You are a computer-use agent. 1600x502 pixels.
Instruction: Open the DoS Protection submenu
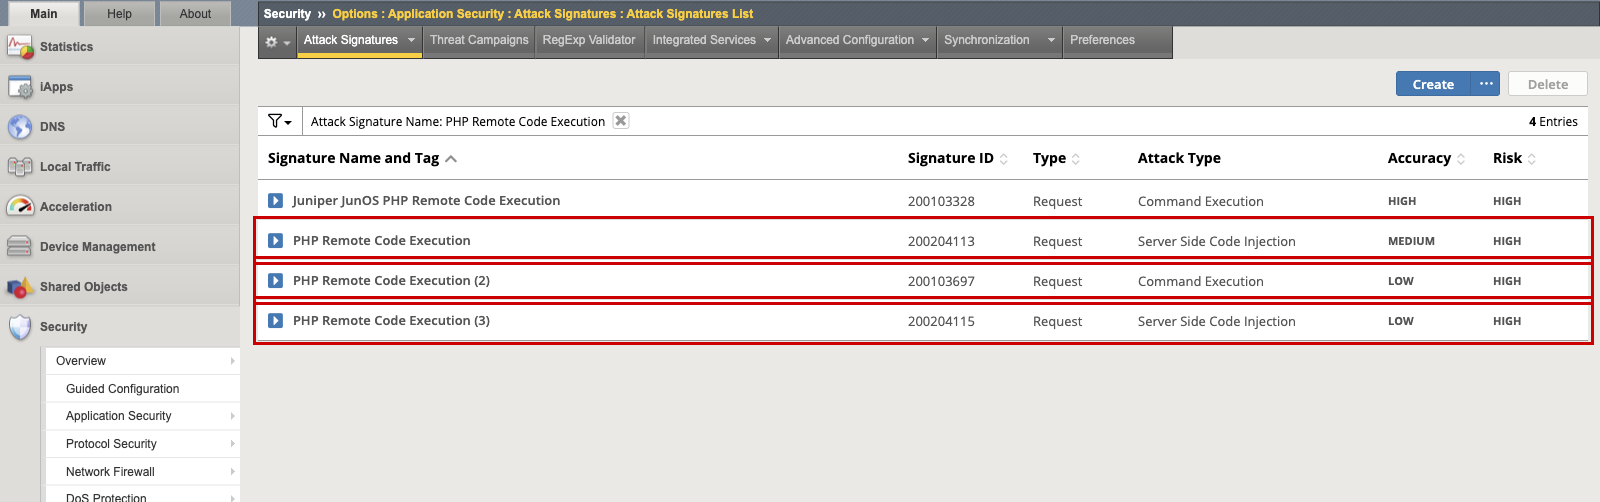[143, 496]
